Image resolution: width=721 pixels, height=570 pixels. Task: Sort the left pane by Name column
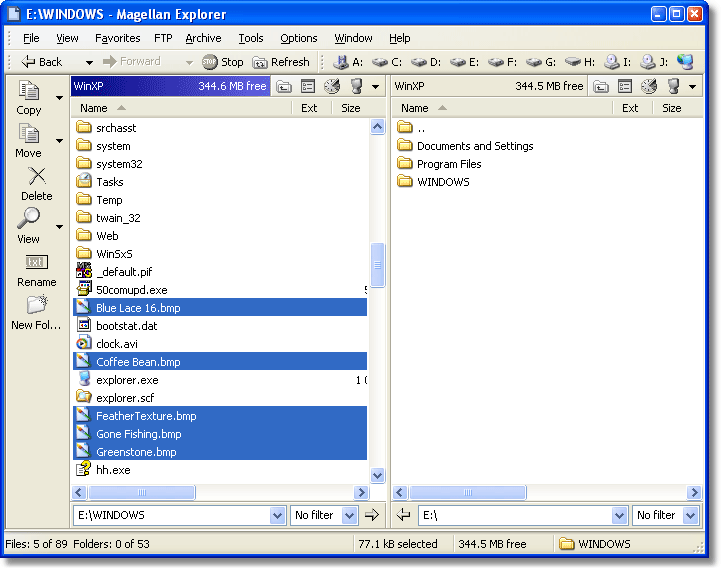94,108
